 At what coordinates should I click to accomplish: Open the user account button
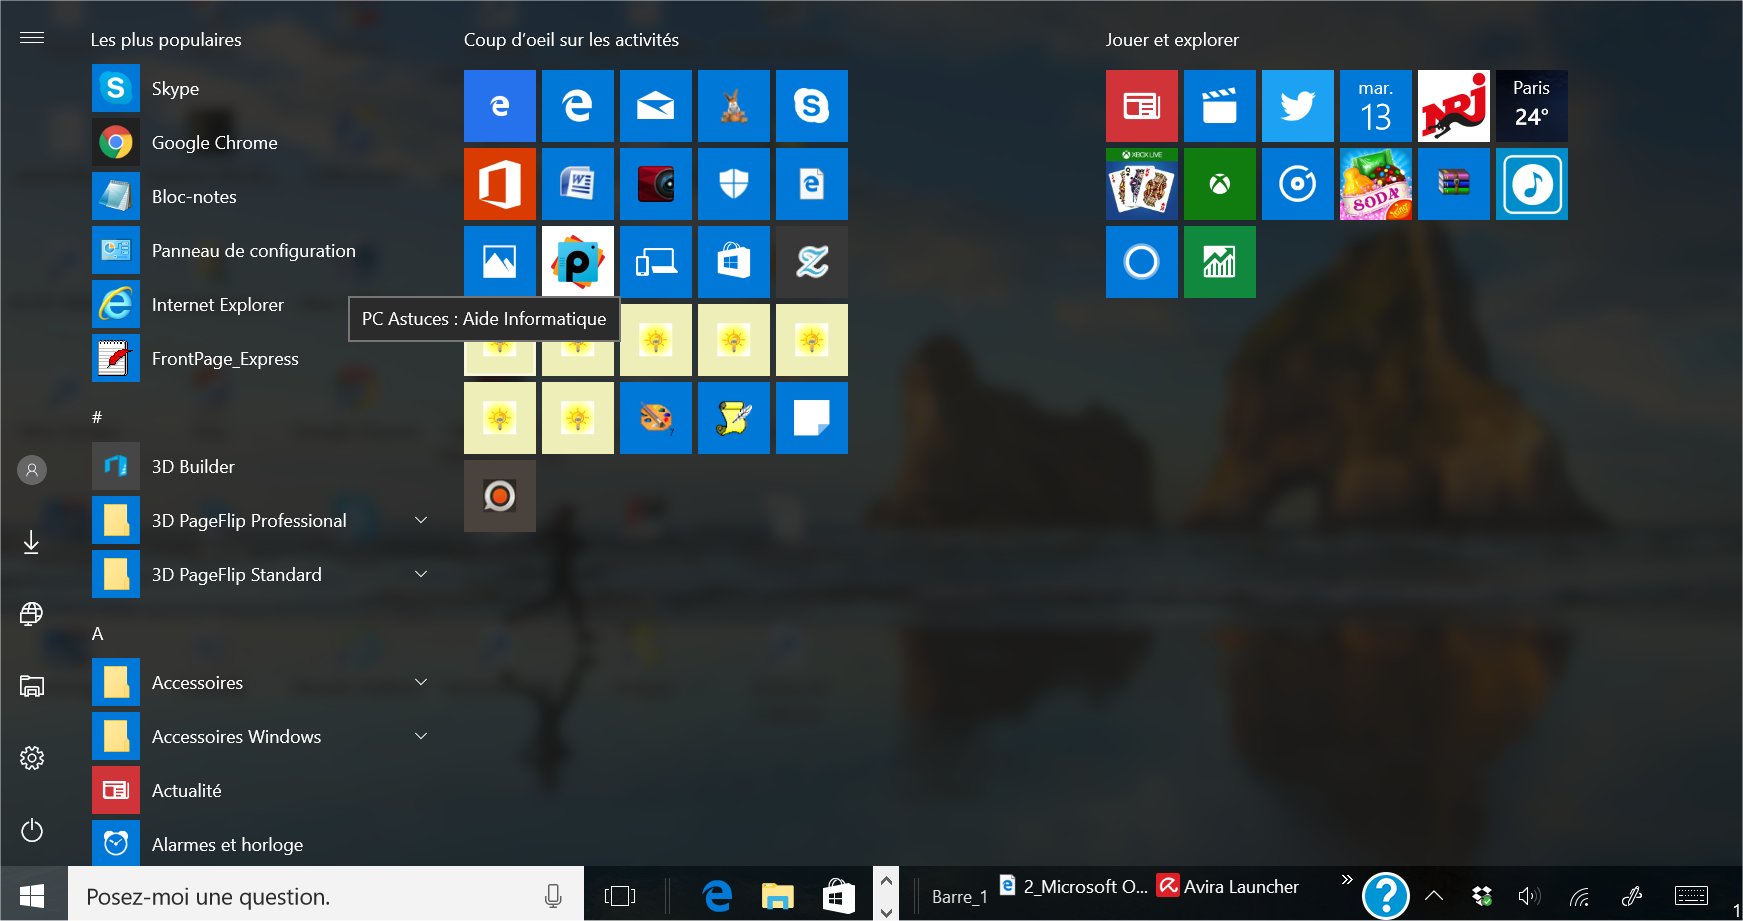pos(32,469)
